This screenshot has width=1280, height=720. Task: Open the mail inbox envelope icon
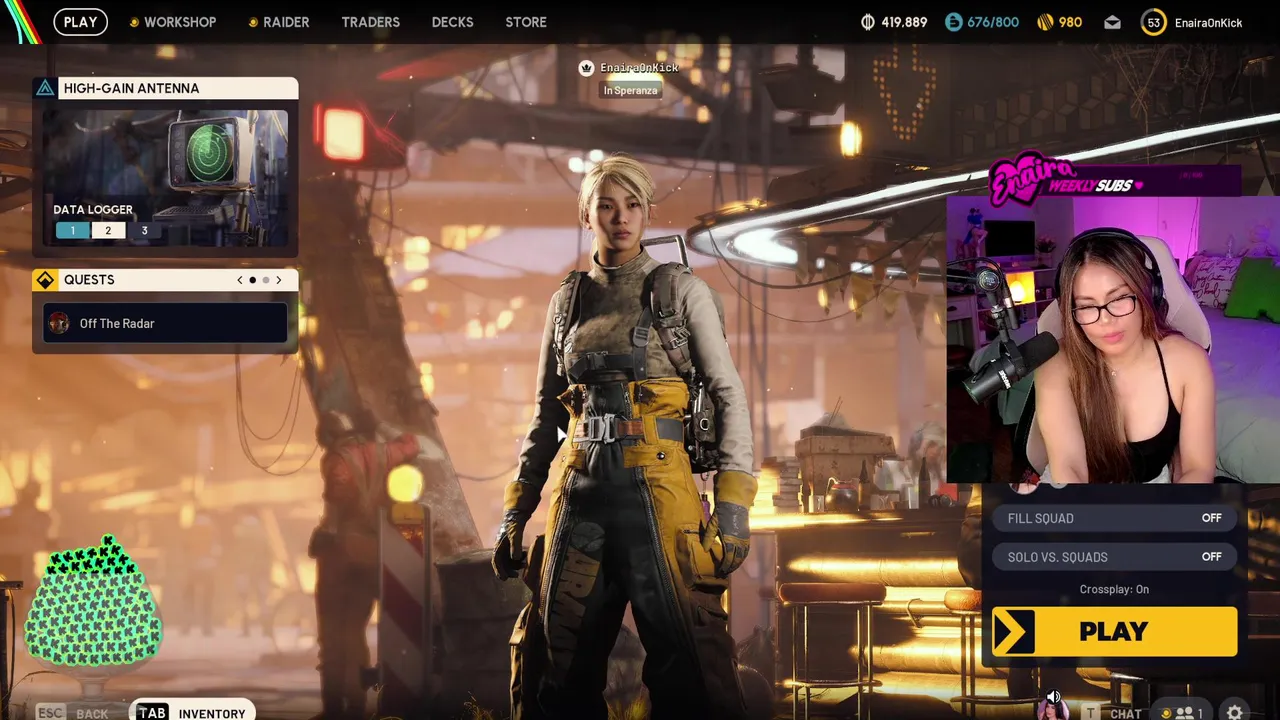1112,22
